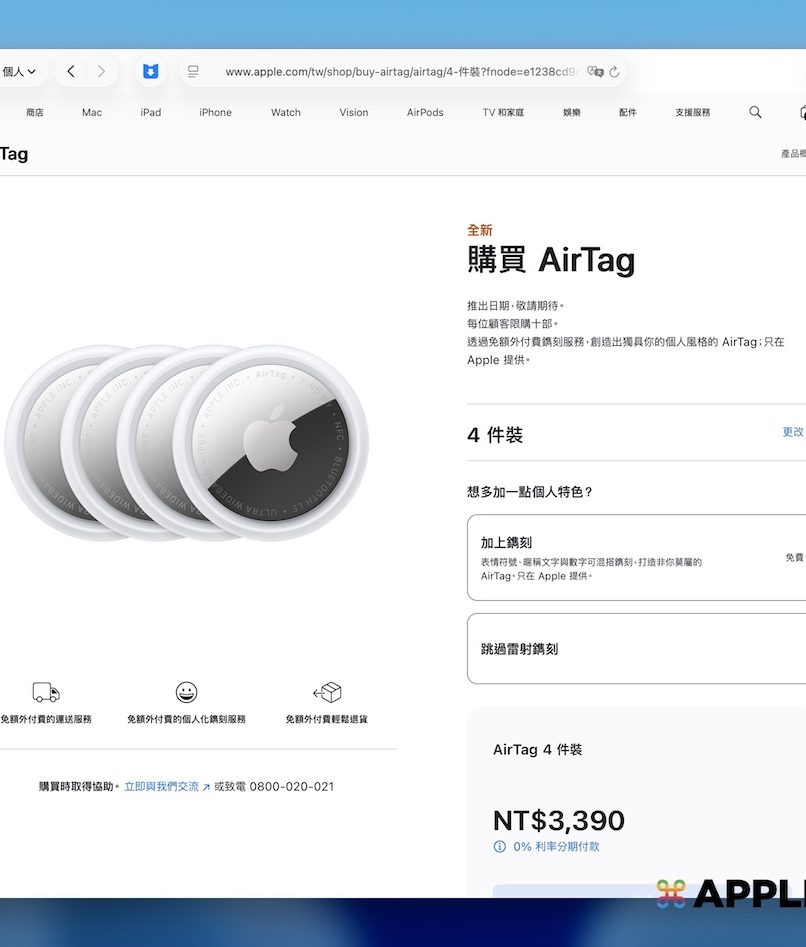Click 更改 link next to 4 件裝

pos(792,432)
